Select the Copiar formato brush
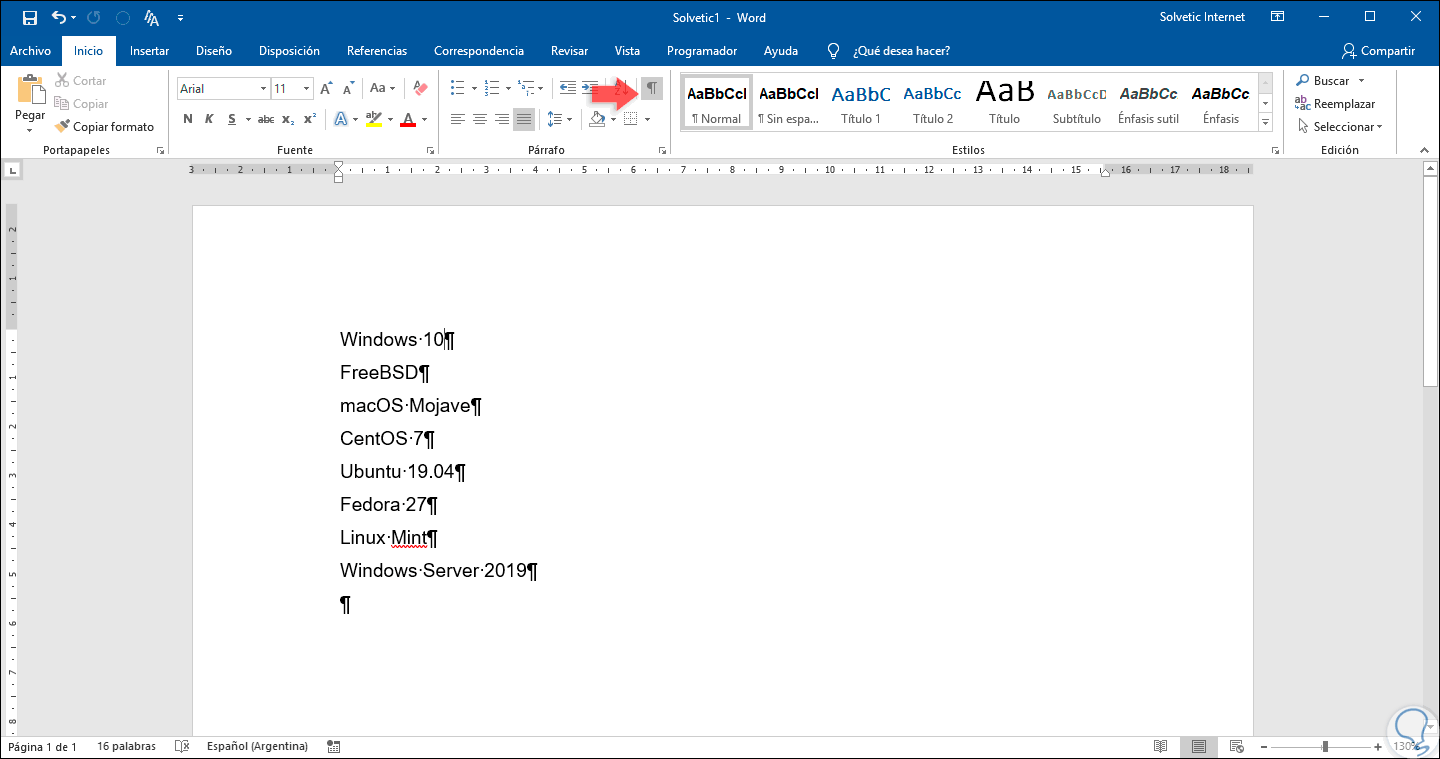This screenshot has width=1440, height=759. coord(105,127)
